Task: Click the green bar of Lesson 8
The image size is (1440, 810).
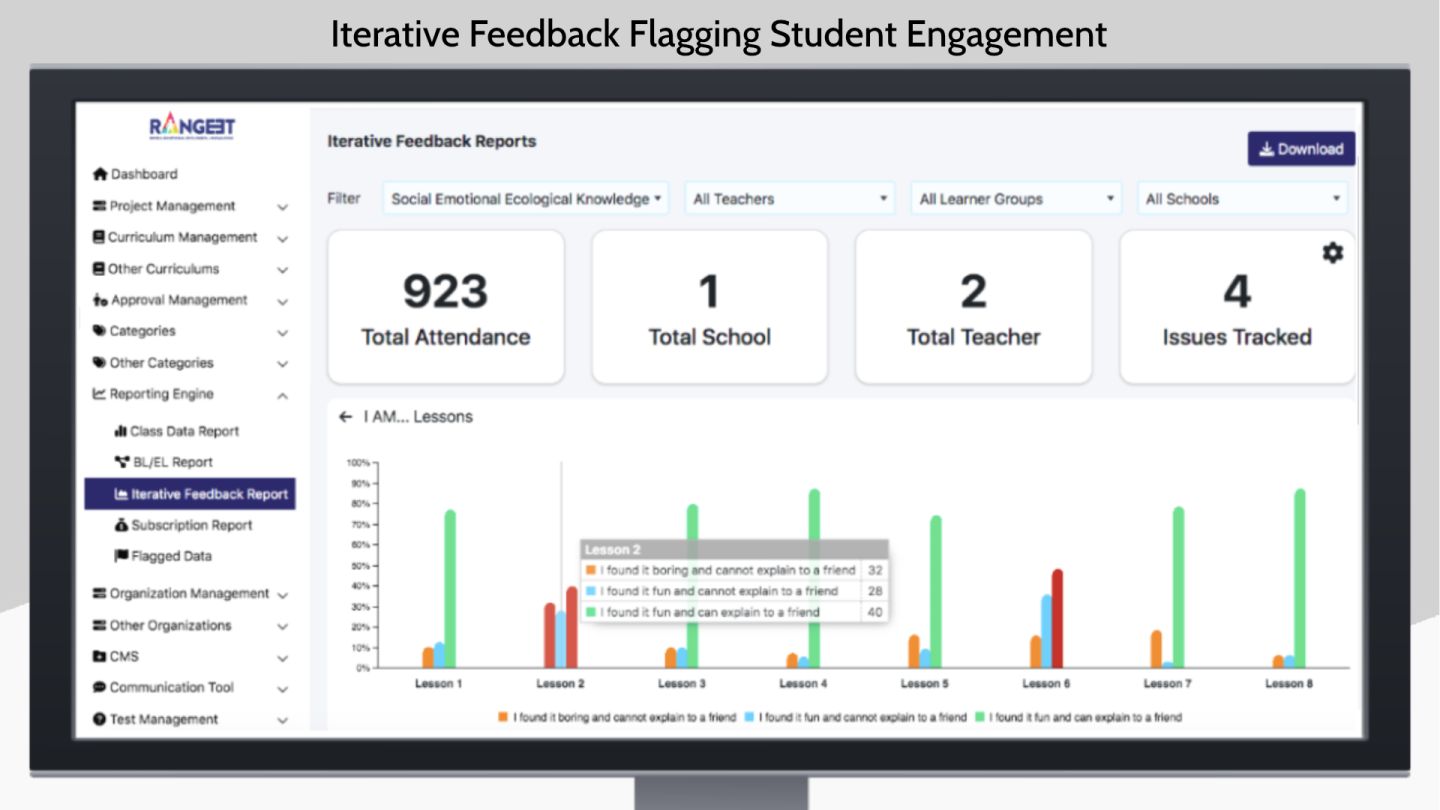Action: click(x=1300, y=578)
